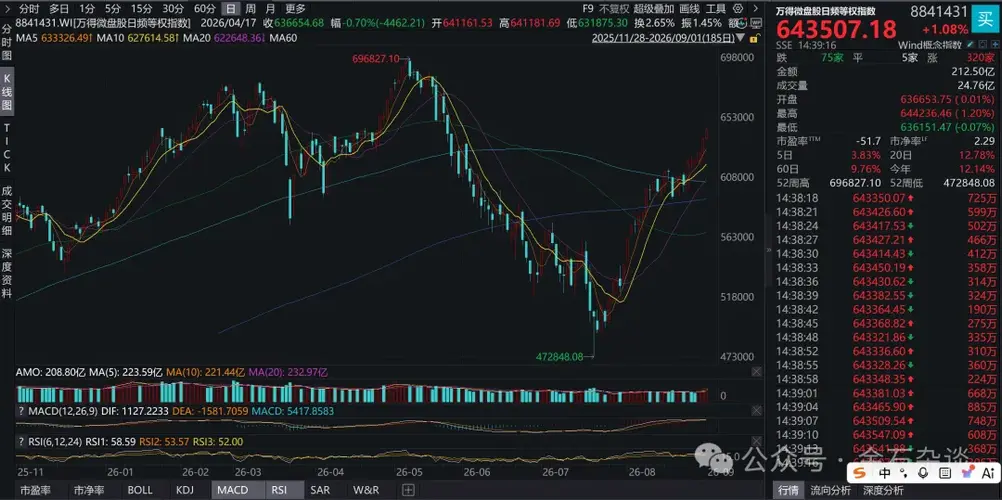The width and height of the screenshot is (1002, 500).
Task: Toggle the RSI indicator tab
Action: pos(279,490)
